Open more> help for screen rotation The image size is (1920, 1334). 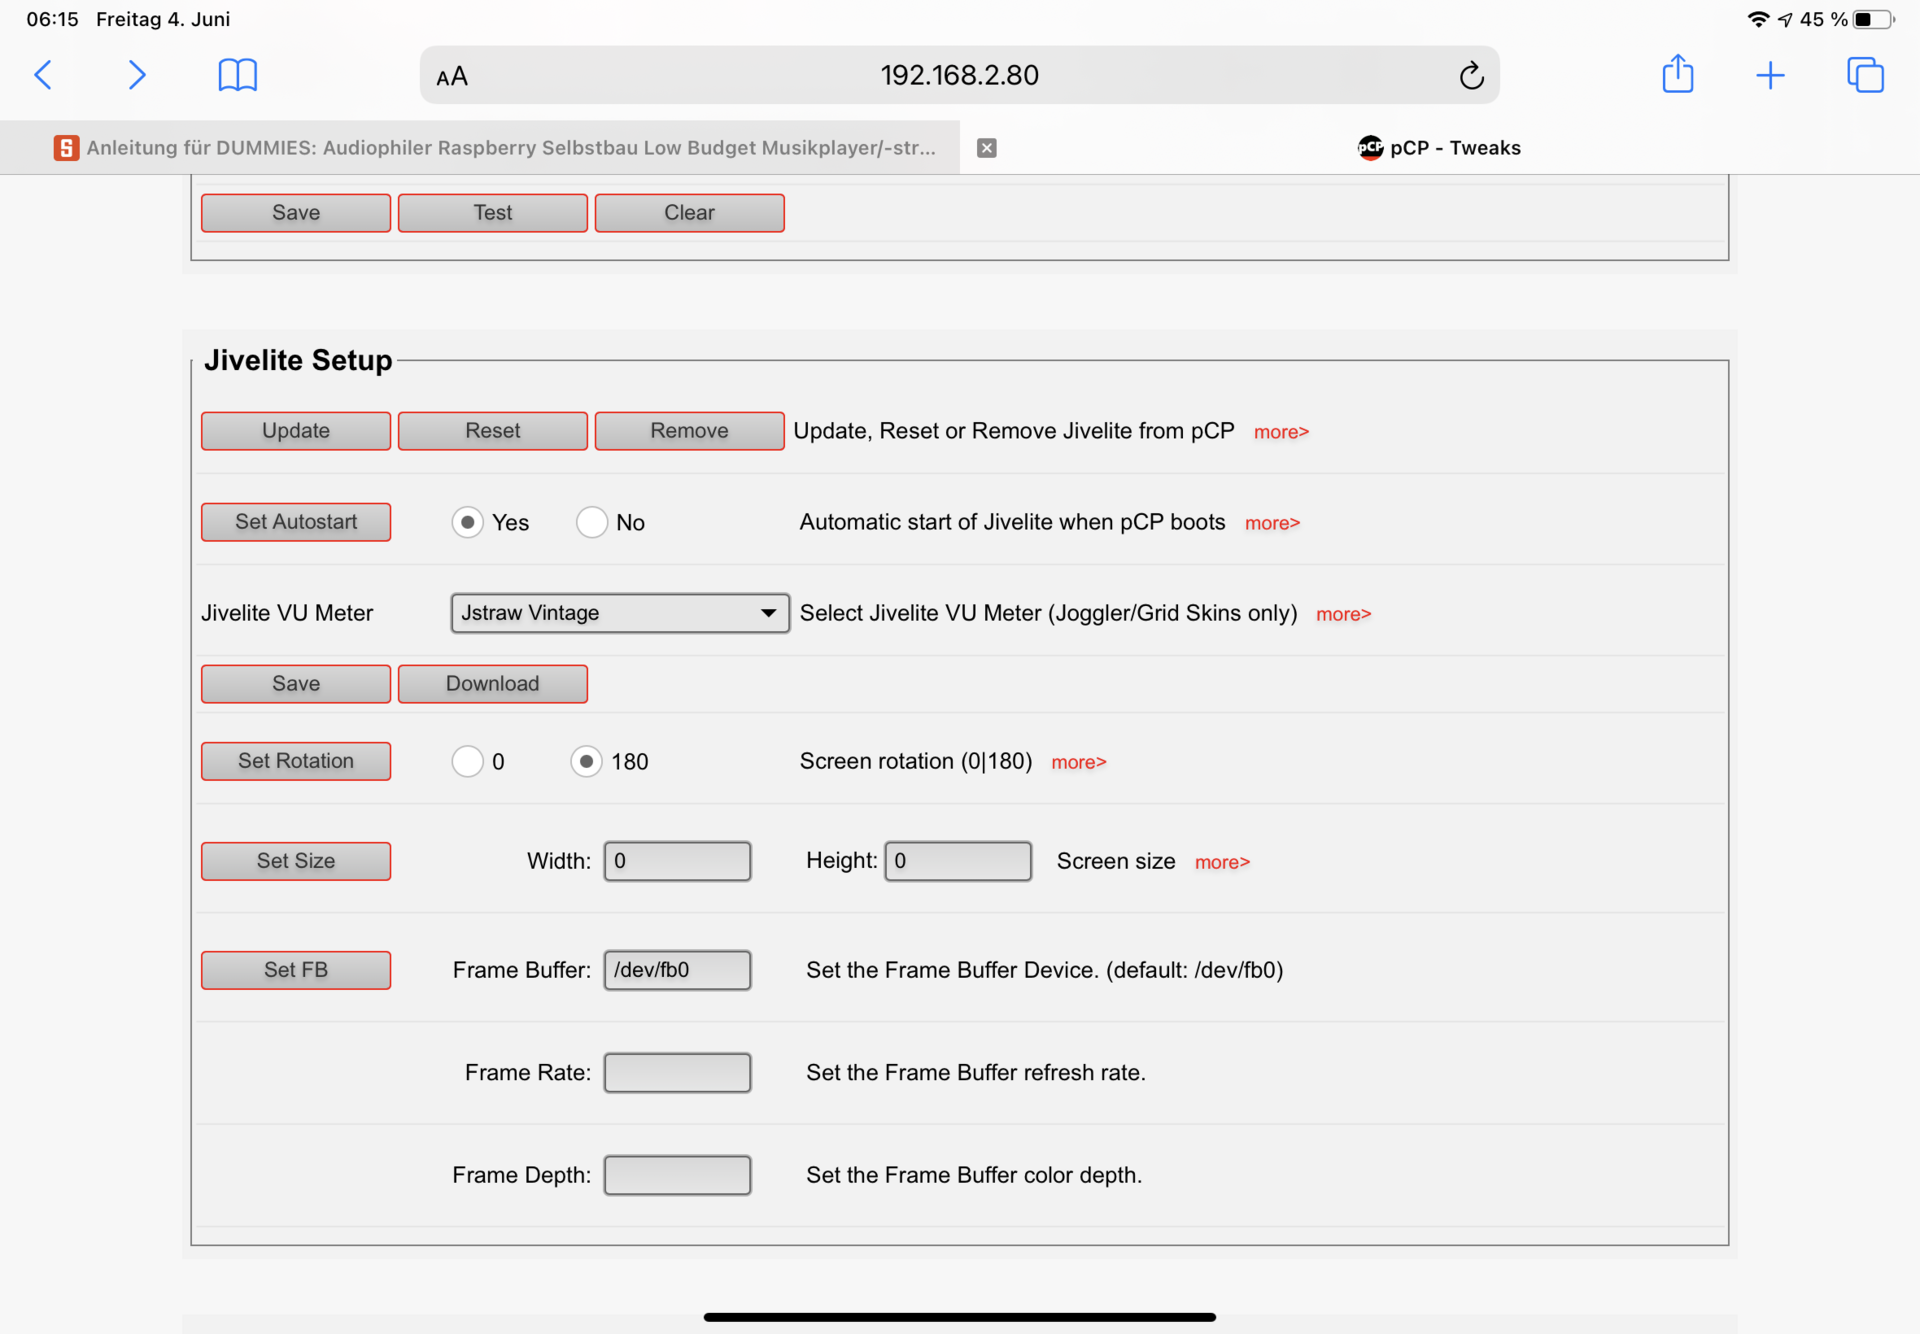point(1078,762)
